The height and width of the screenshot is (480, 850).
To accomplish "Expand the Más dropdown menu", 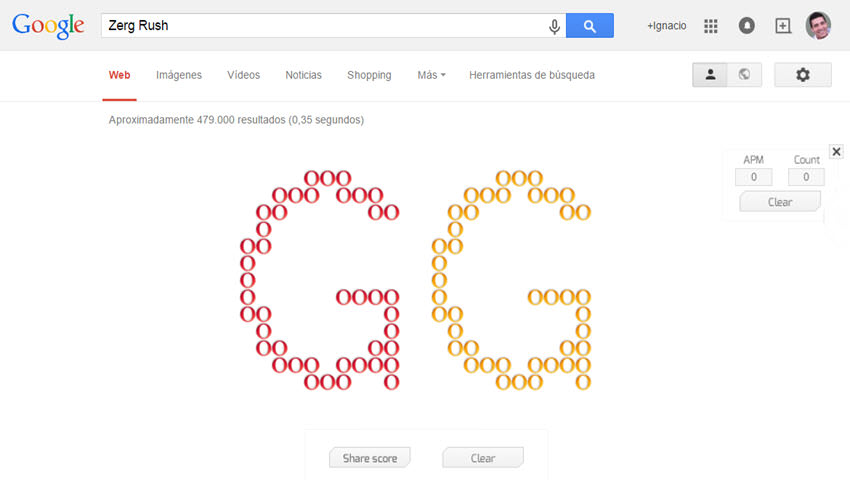I will tap(432, 75).
